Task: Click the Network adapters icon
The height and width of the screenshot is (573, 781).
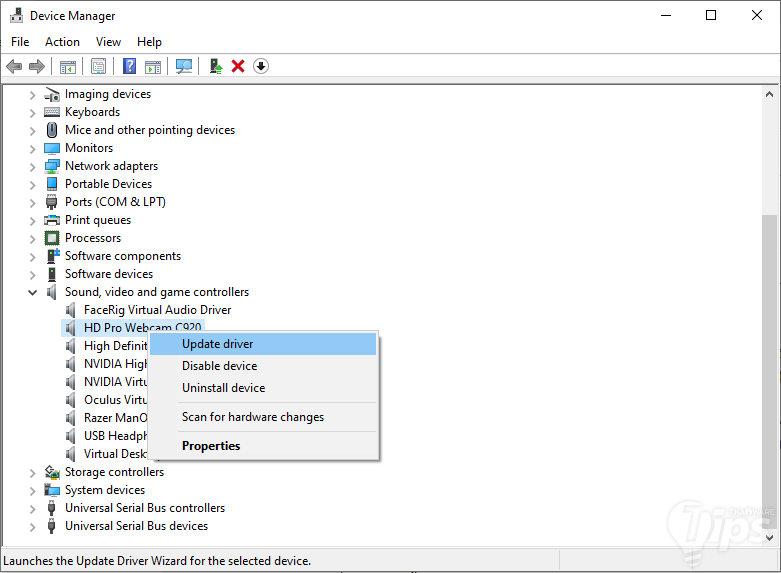Action: click(52, 166)
